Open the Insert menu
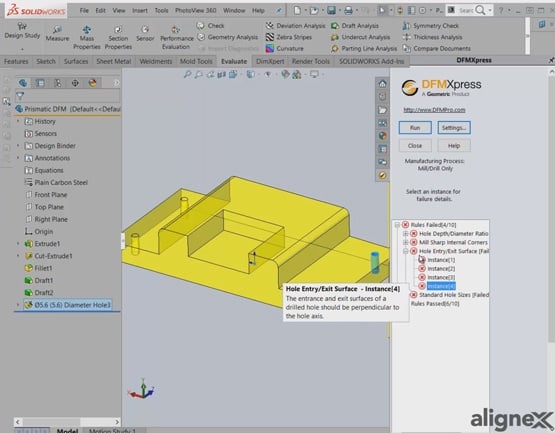 coord(140,11)
